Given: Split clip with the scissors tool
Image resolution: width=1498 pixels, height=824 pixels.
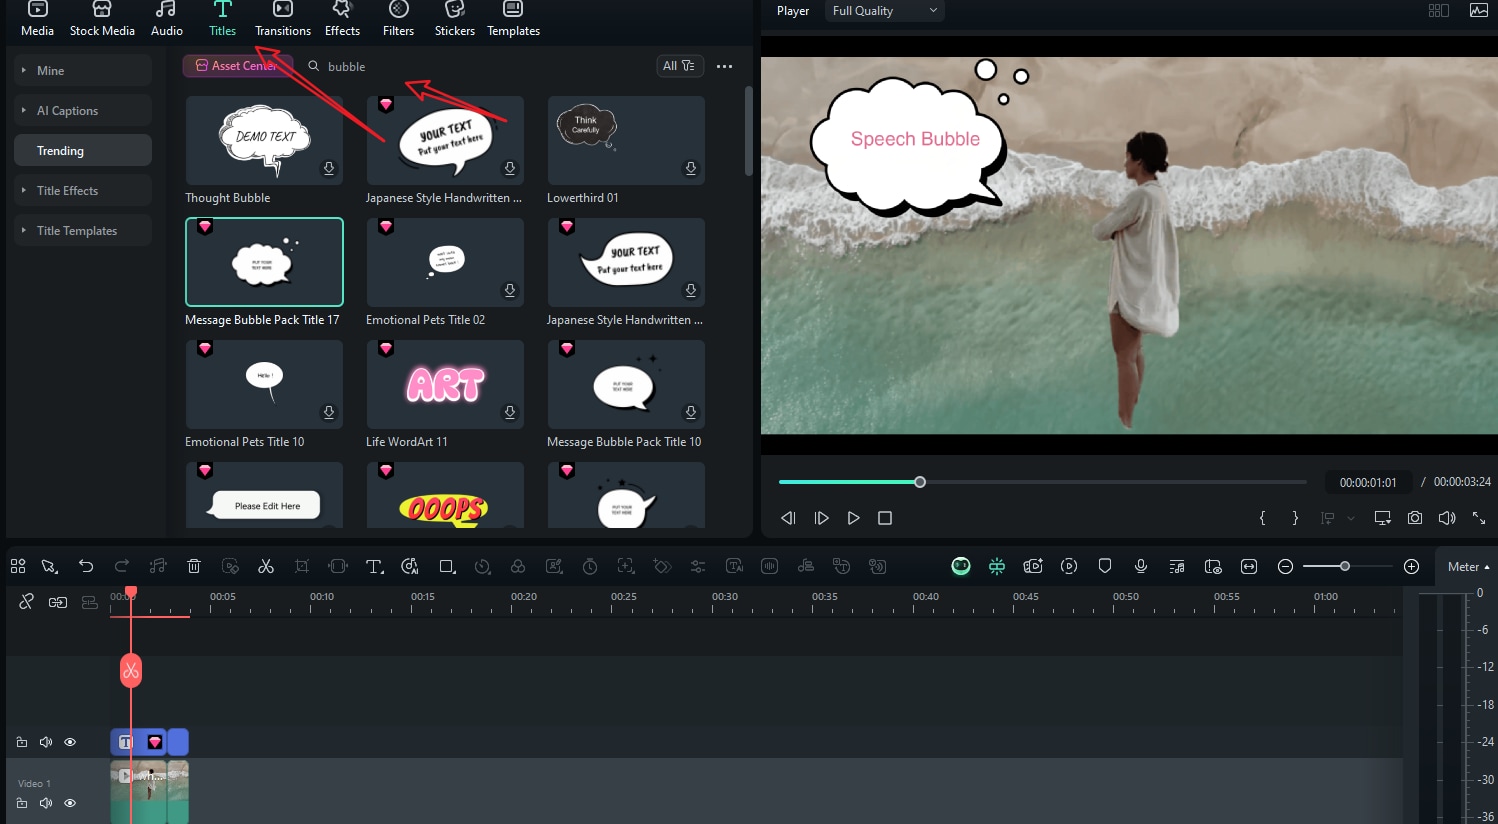Looking at the screenshot, I should [x=266, y=566].
